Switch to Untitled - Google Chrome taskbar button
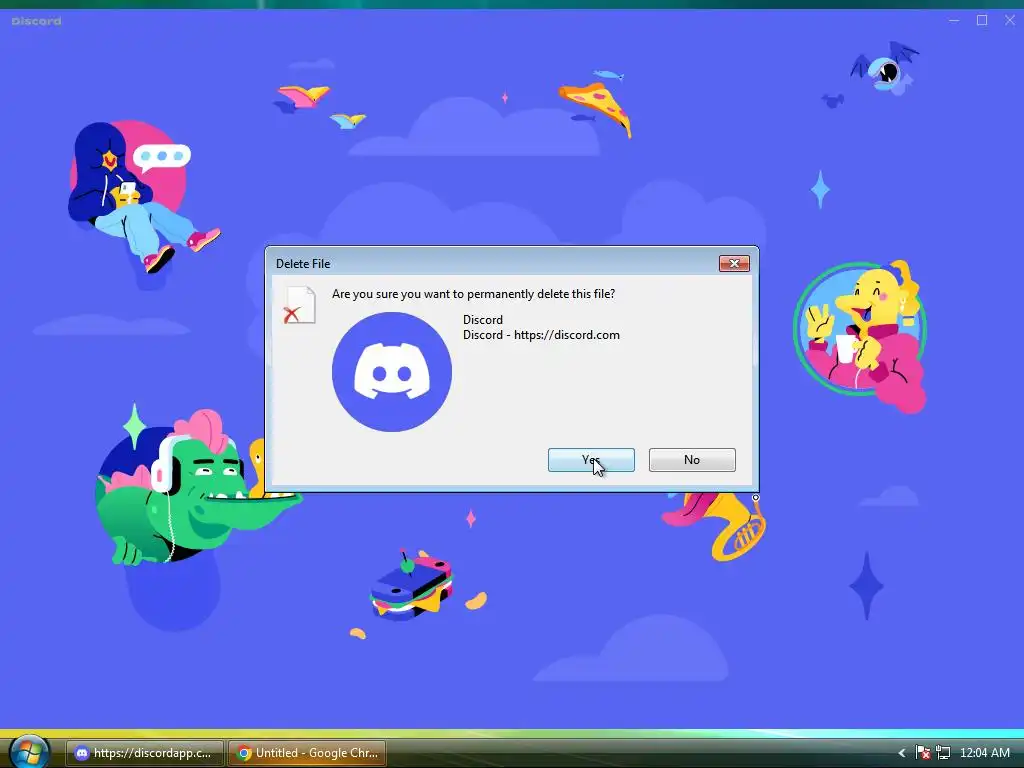The image size is (1024, 768). tap(307, 753)
